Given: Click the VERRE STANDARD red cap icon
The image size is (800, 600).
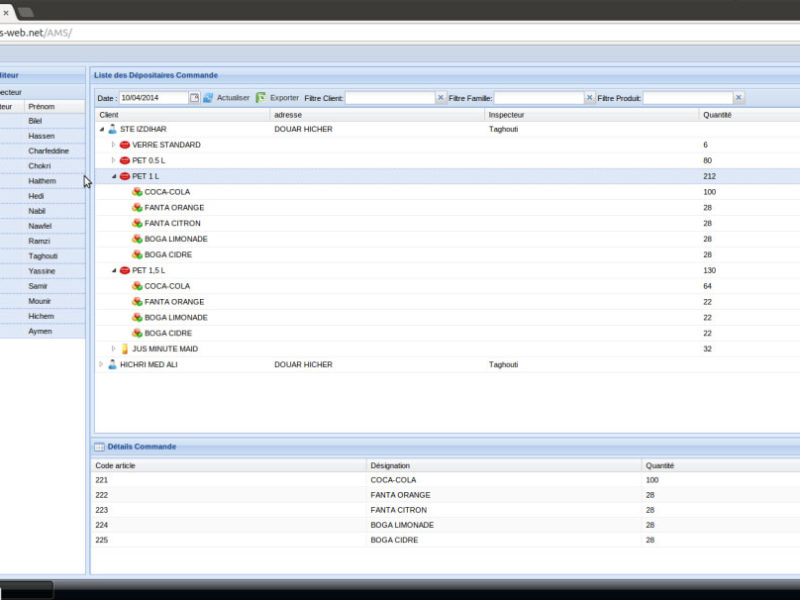Looking at the screenshot, I should 125,145.
